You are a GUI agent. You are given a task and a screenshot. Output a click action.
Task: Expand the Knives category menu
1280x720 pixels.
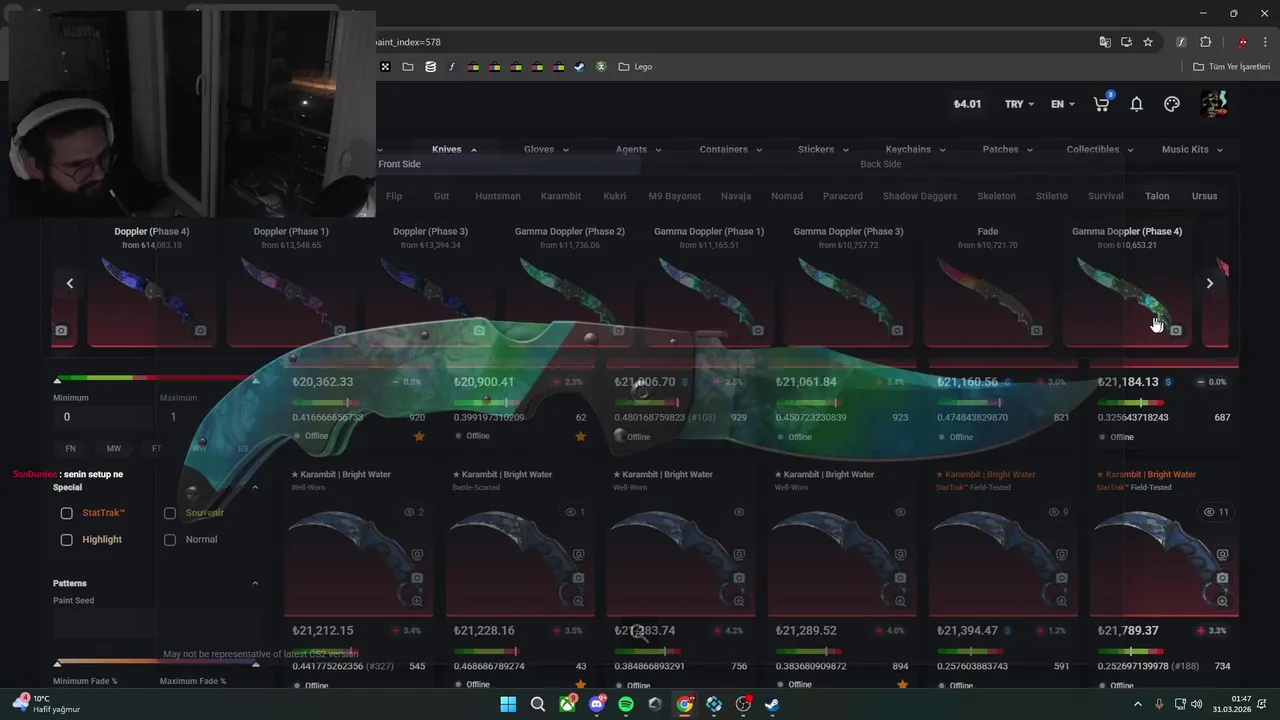coord(454,150)
